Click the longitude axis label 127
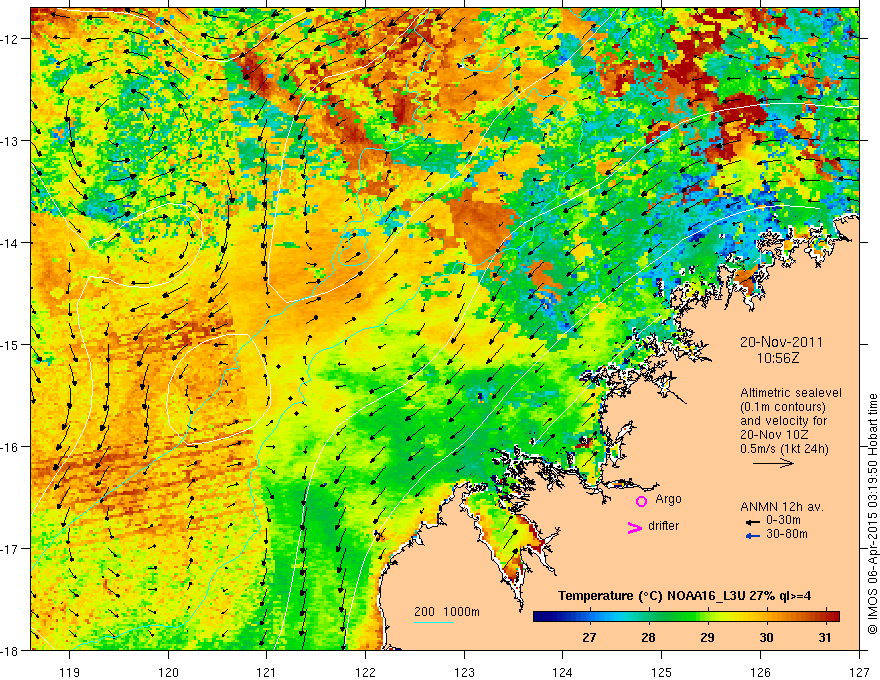Screen dimensions: 880x680 pos(859,672)
